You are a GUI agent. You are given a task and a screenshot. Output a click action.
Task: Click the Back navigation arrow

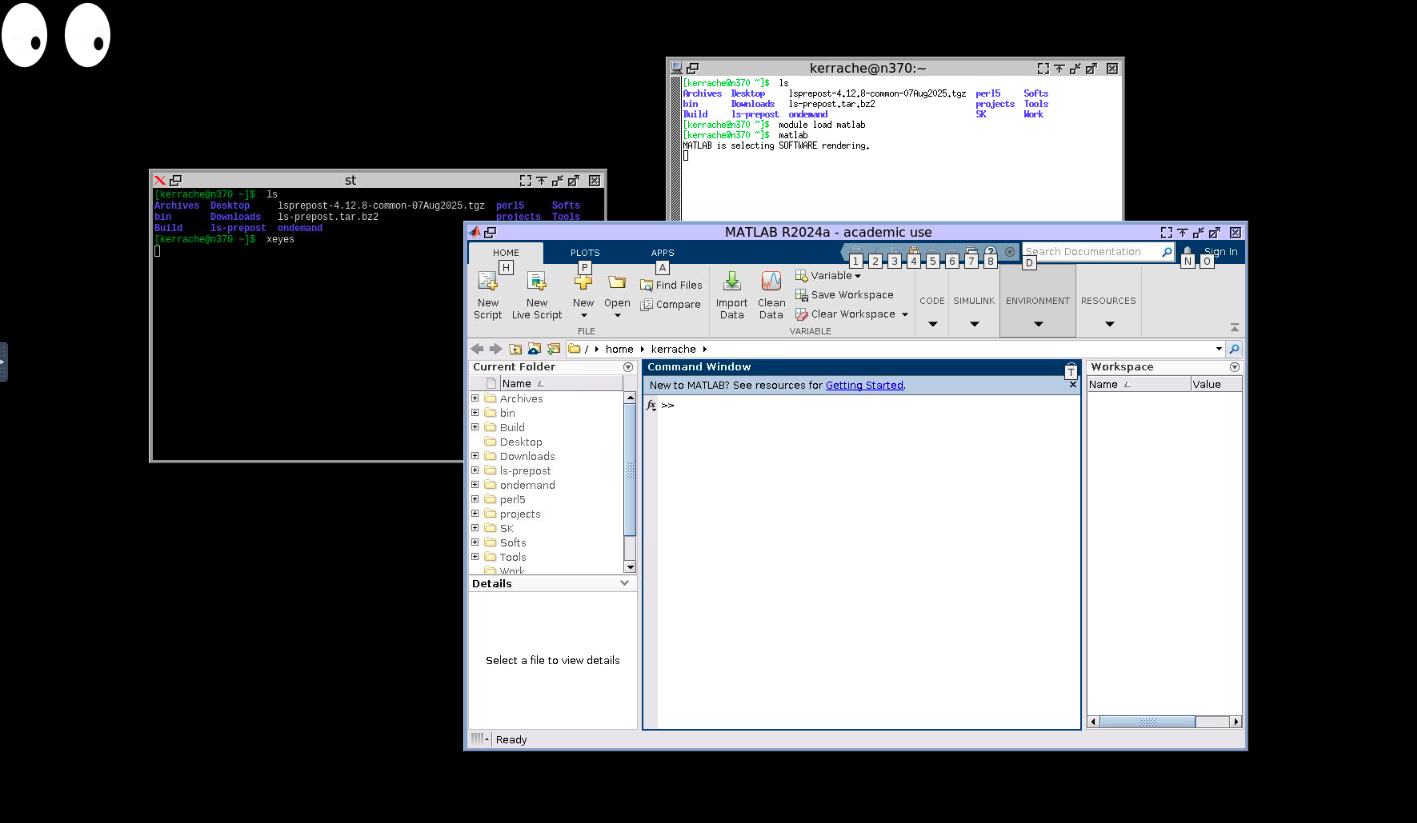477,349
